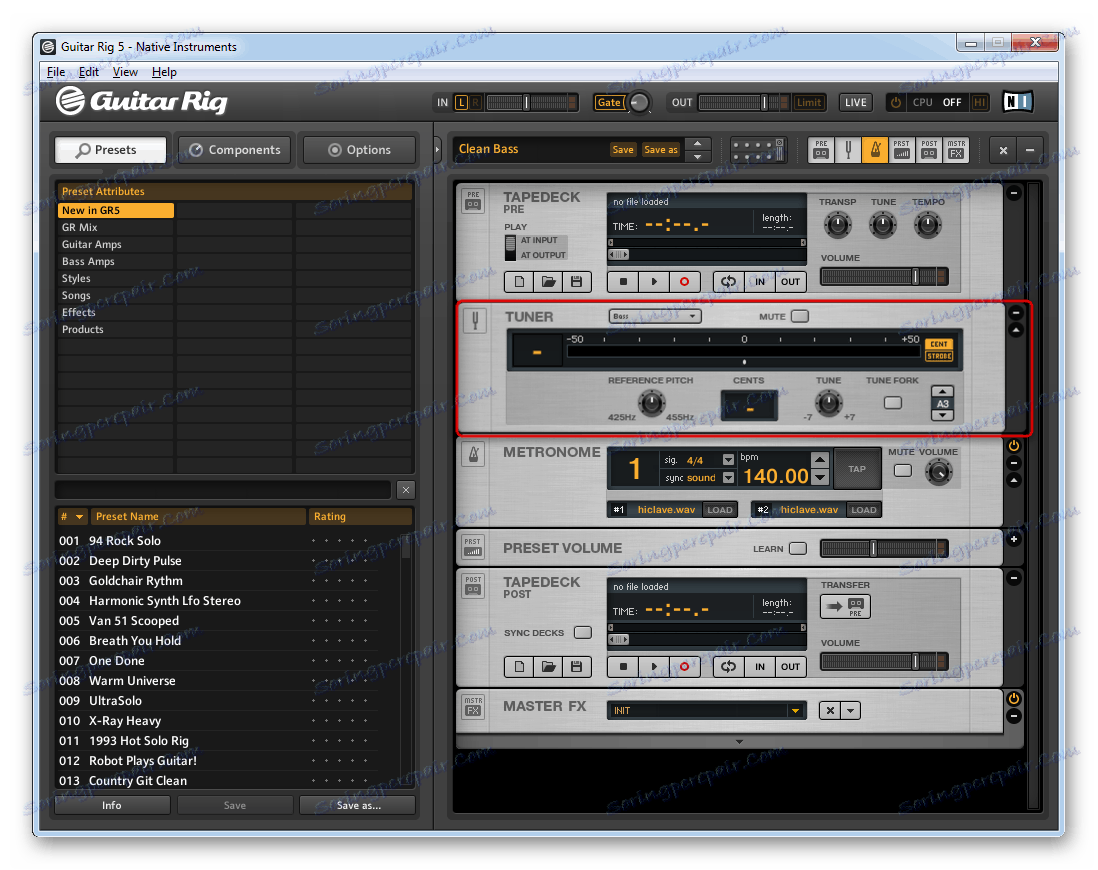This screenshot has width=1098, height=870.
Task: Expand the Preset Volume module
Action: pos(1013,539)
